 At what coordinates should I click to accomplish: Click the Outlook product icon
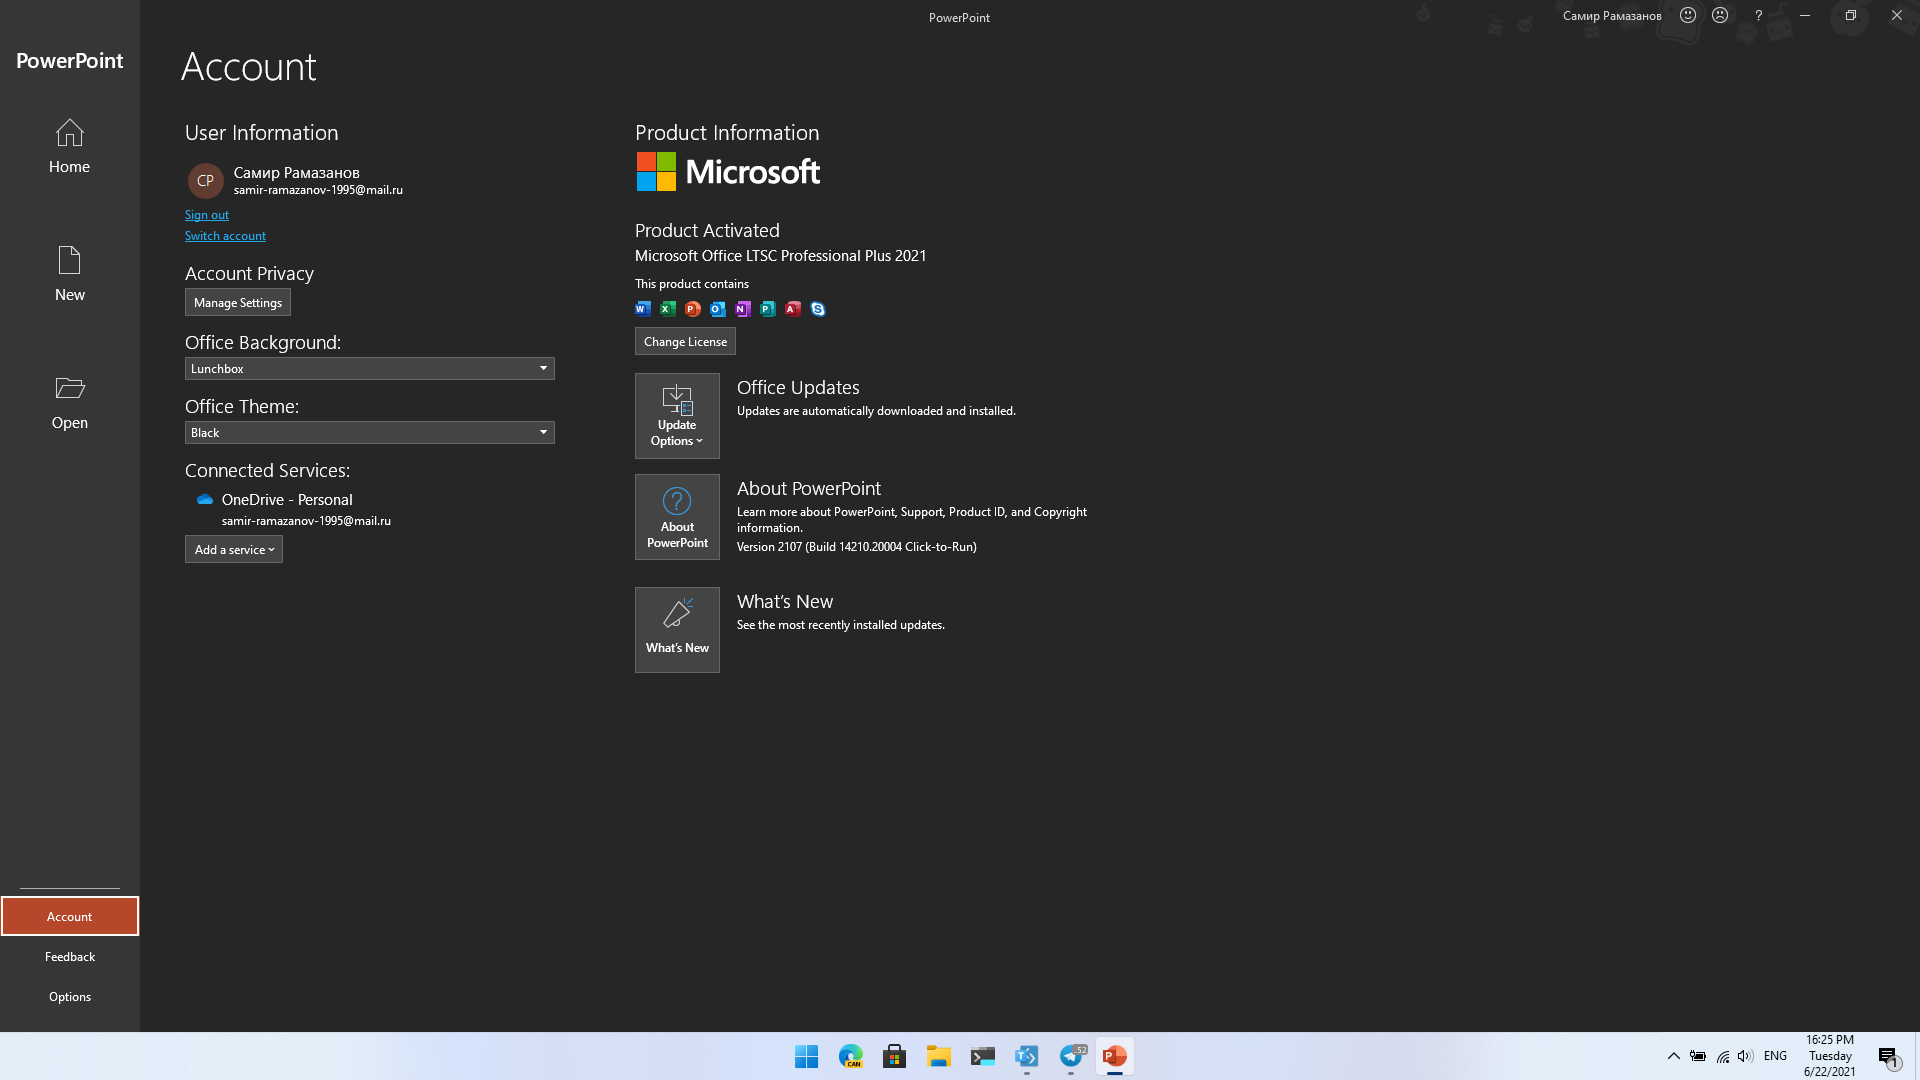tap(718, 309)
